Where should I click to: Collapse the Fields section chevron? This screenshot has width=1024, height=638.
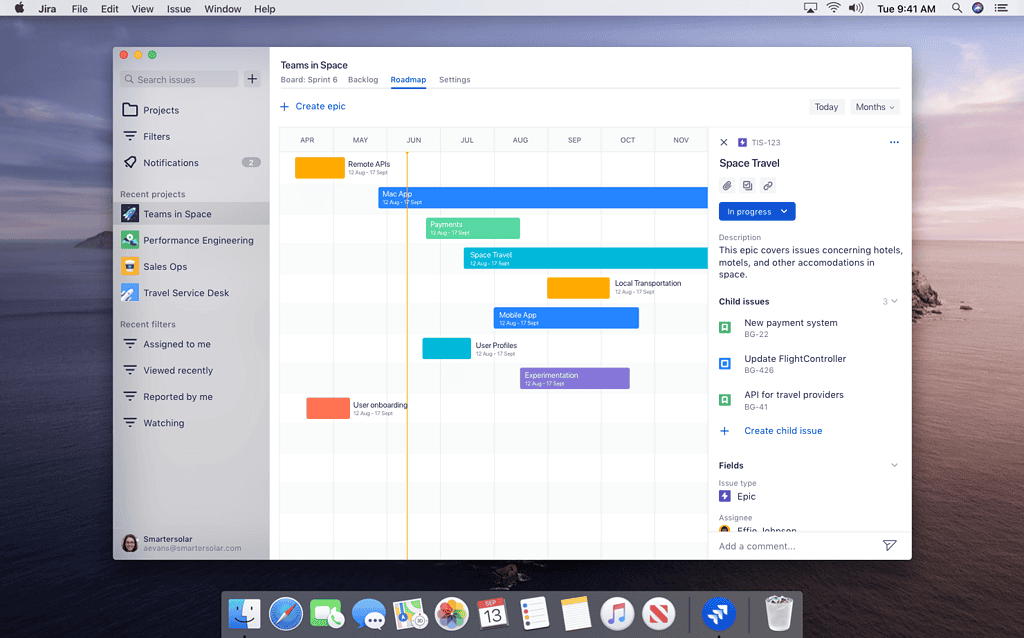tap(894, 465)
